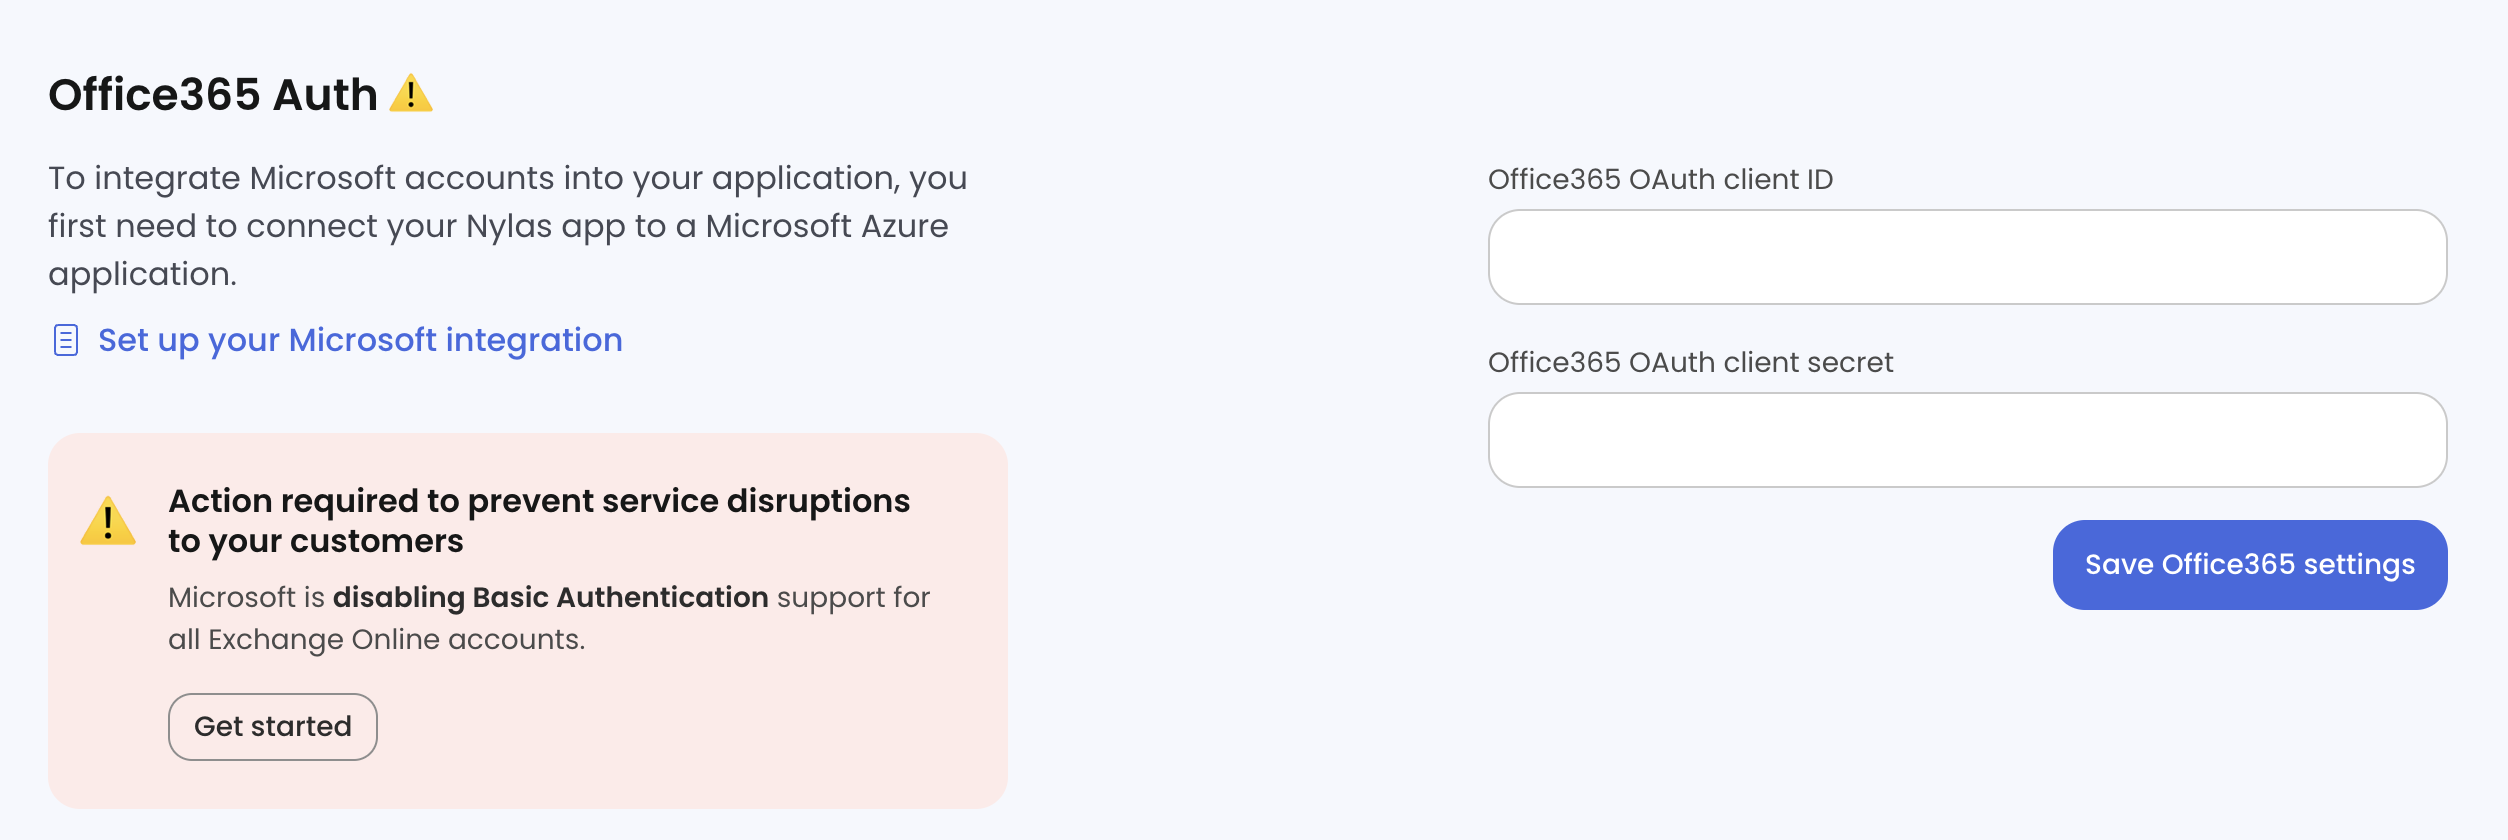Click the Office365 OAuth client secret label
The image size is (2508, 840).
click(1690, 362)
